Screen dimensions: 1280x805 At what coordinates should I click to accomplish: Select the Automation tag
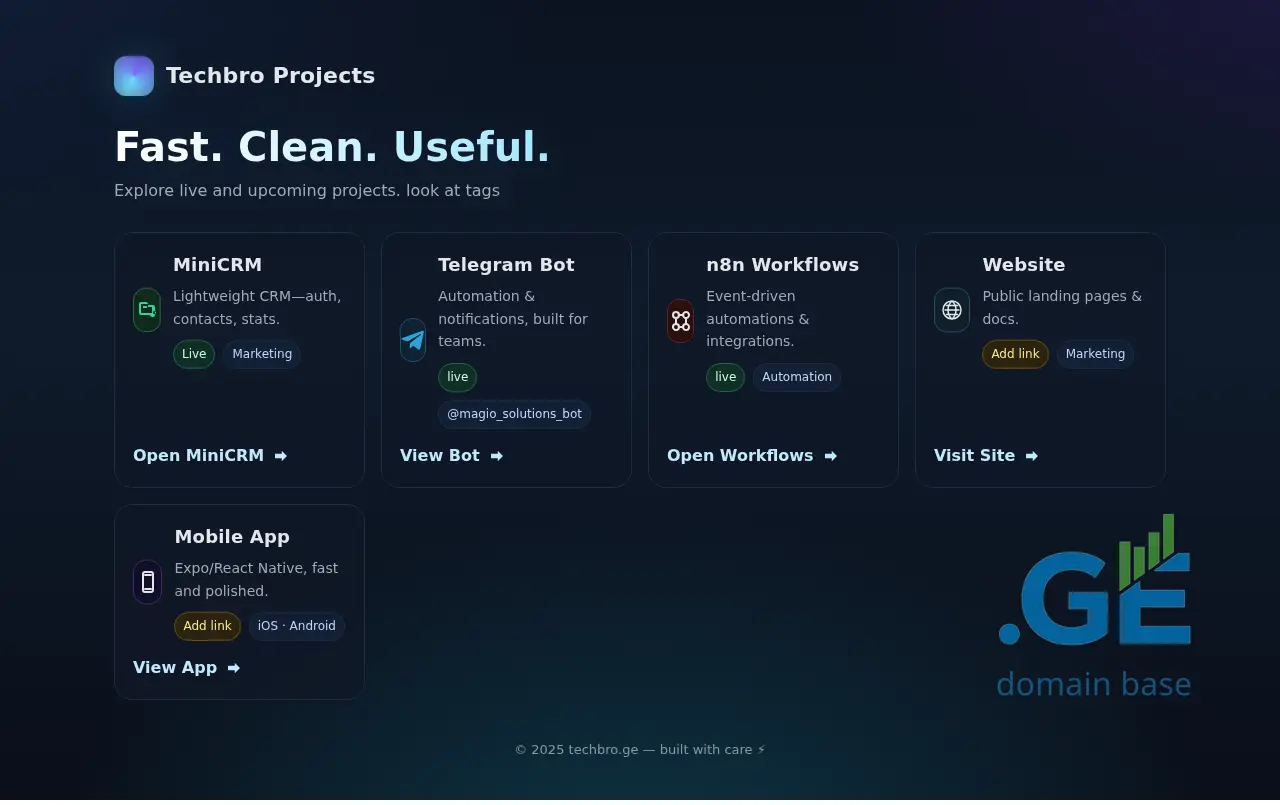(796, 377)
